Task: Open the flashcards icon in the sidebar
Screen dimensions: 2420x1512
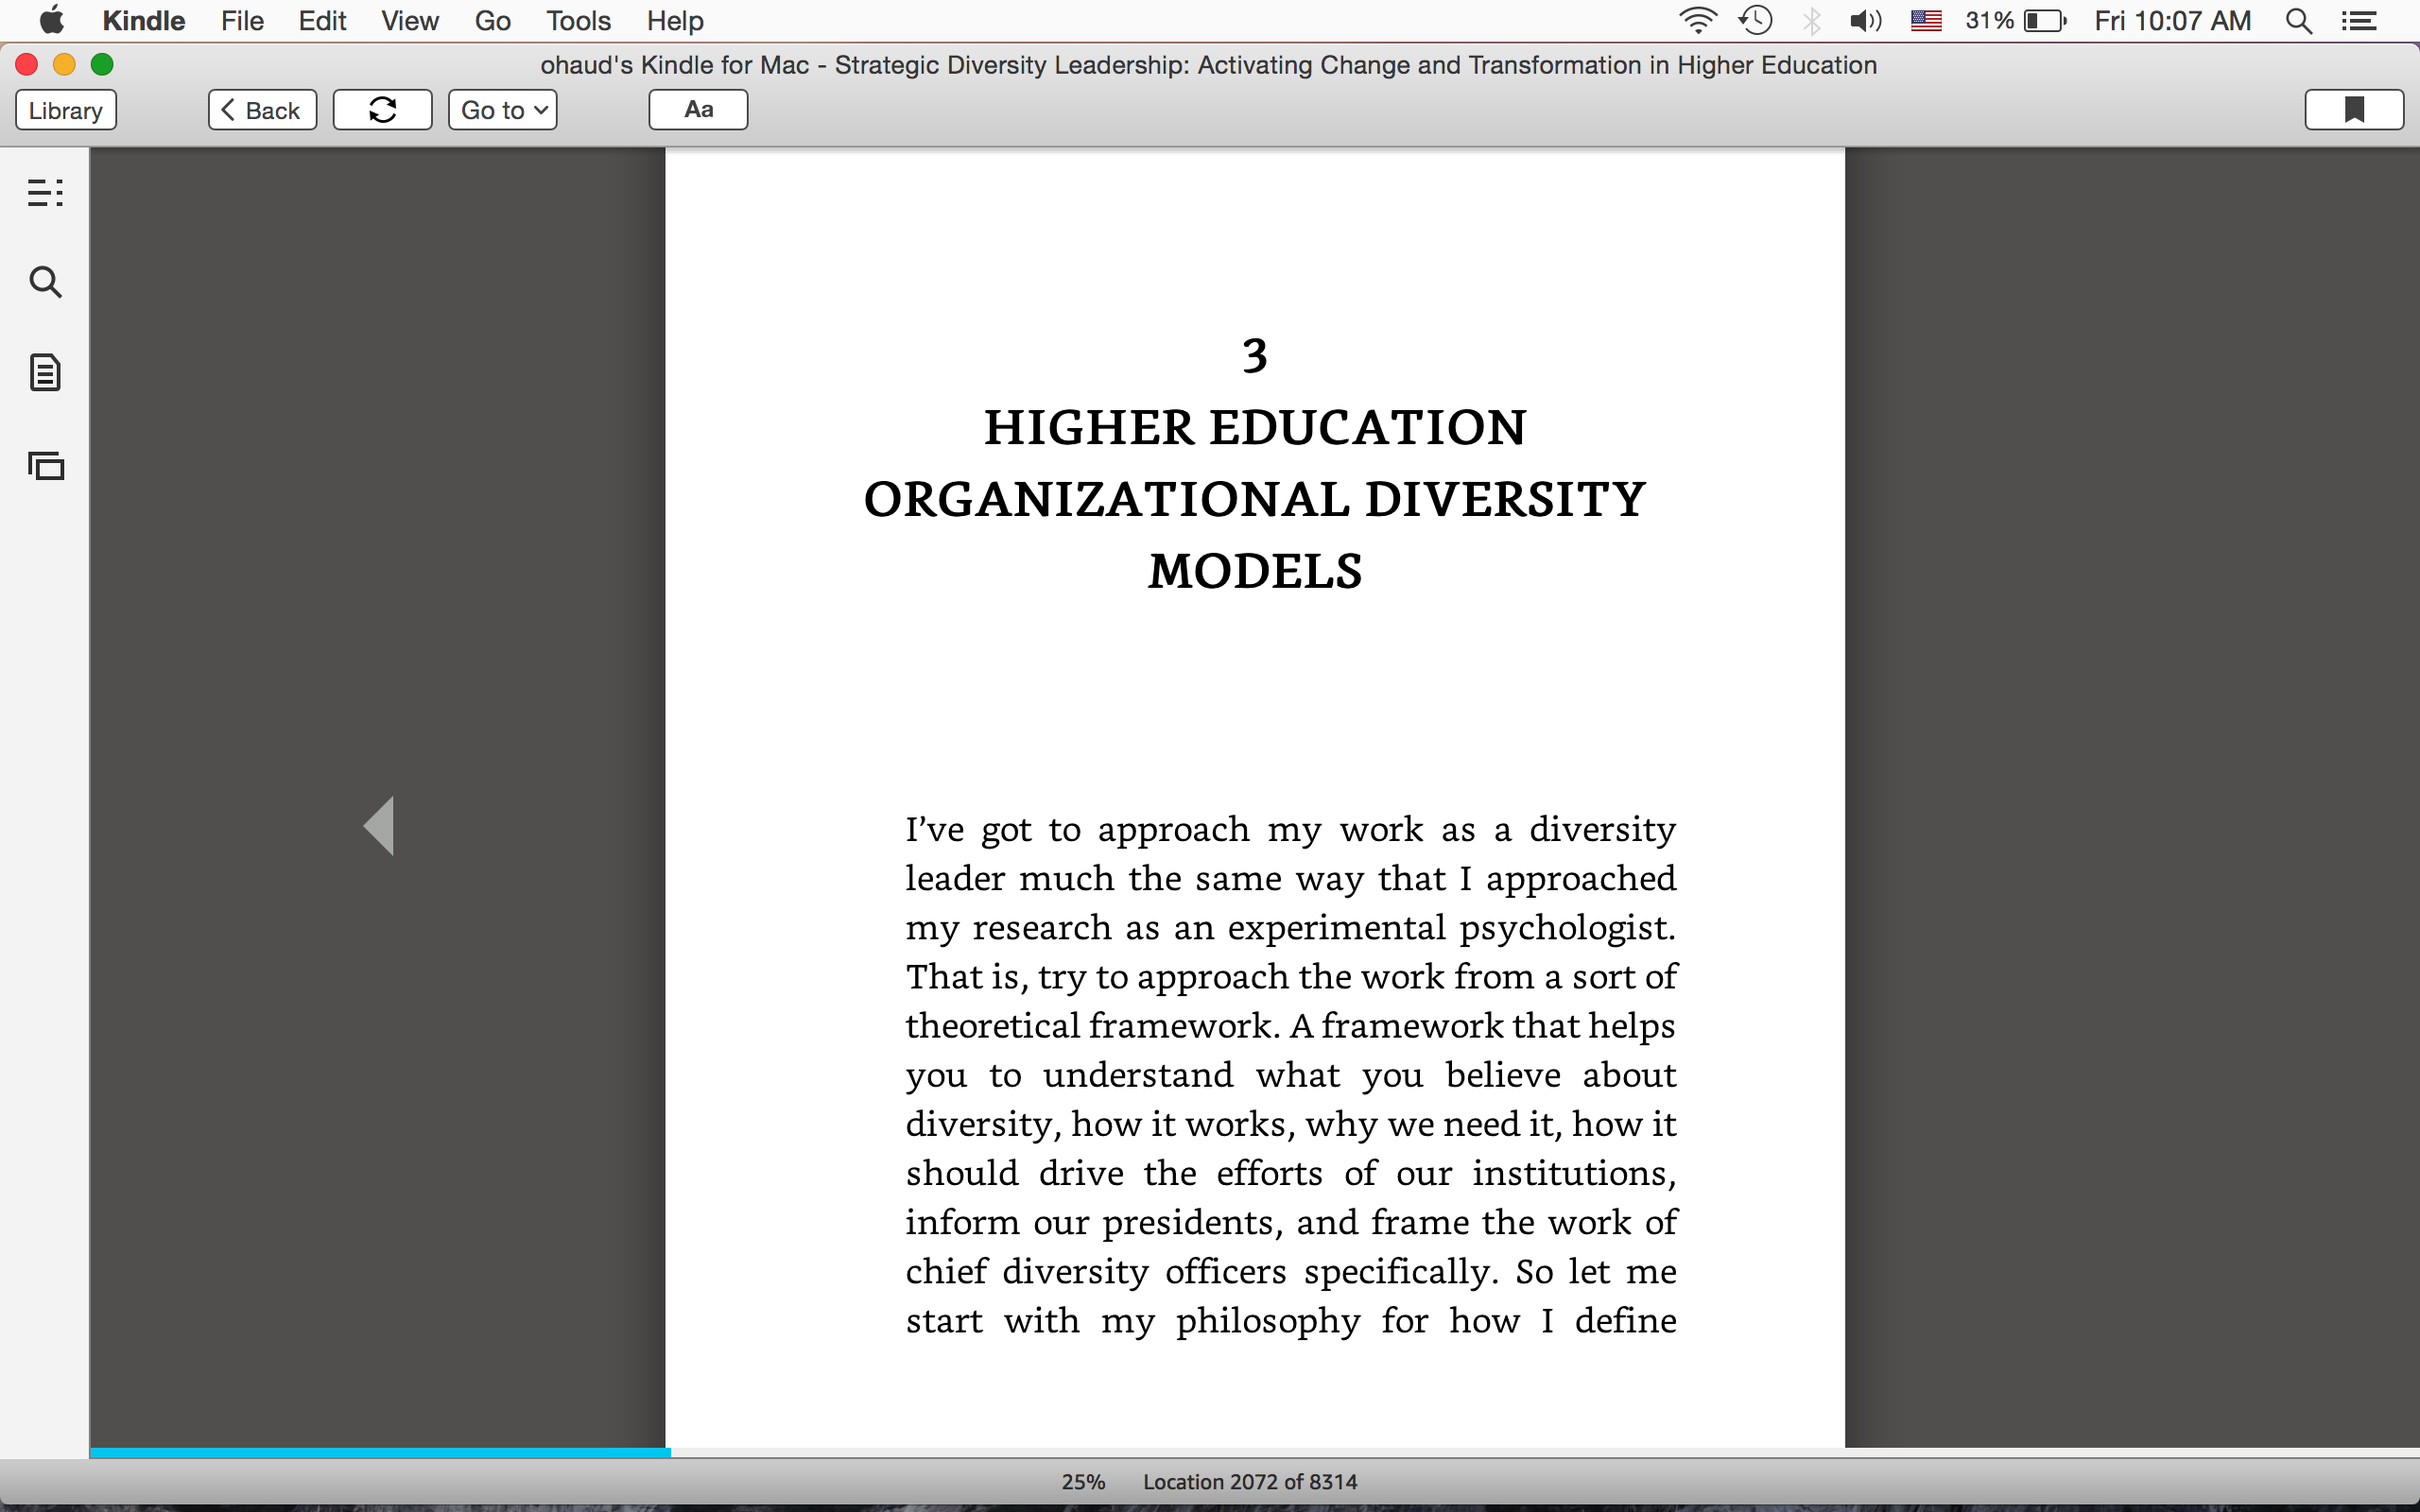Action: click(45, 465)
